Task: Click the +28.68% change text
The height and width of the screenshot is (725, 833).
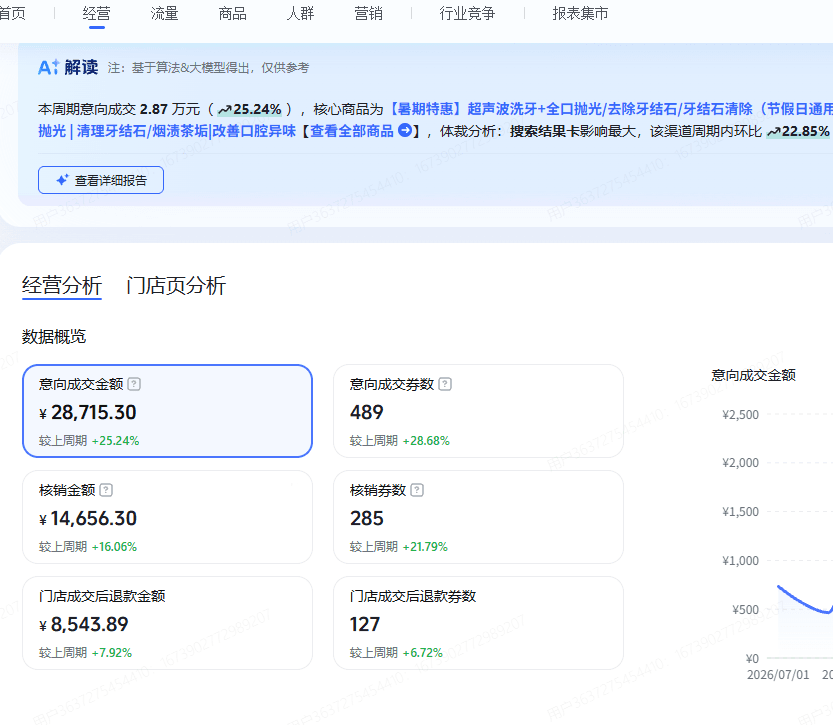Action: point(426,441)
